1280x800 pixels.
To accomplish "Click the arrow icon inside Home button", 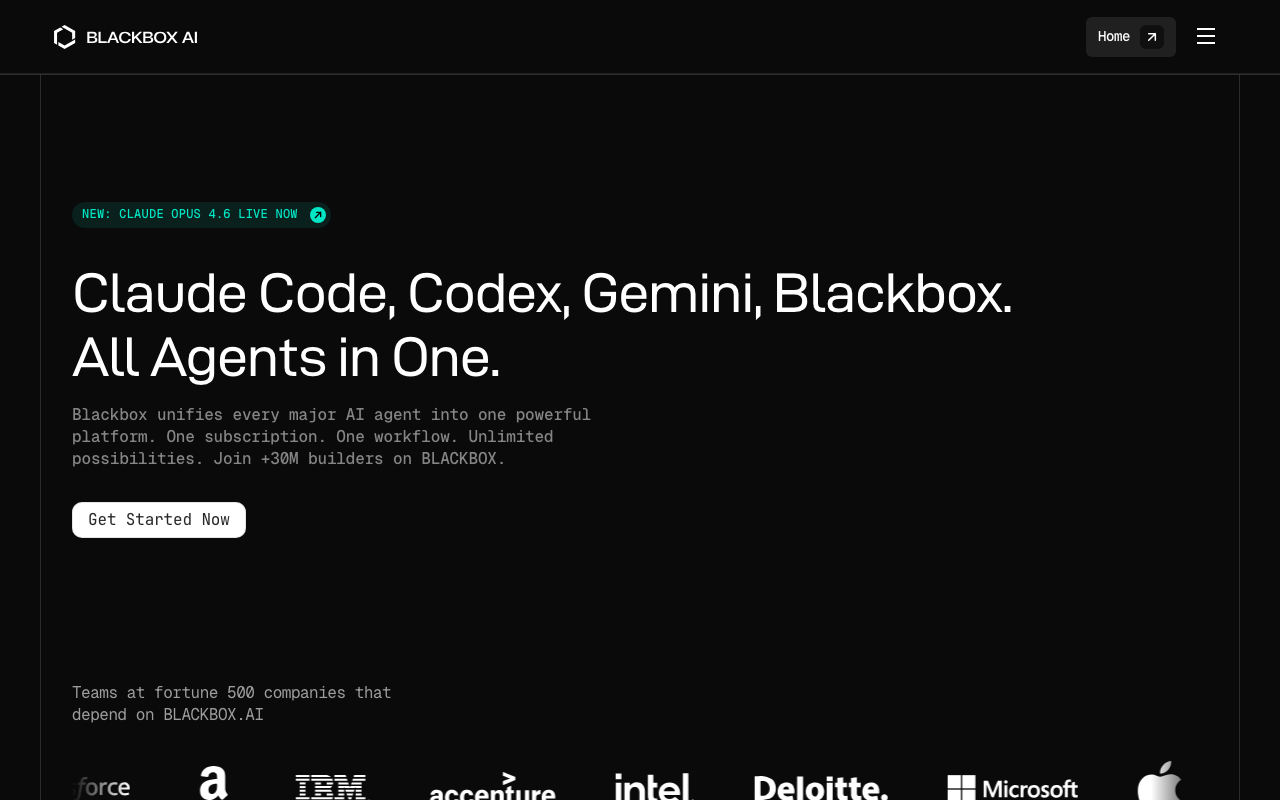I will (x=1152, y=37).
